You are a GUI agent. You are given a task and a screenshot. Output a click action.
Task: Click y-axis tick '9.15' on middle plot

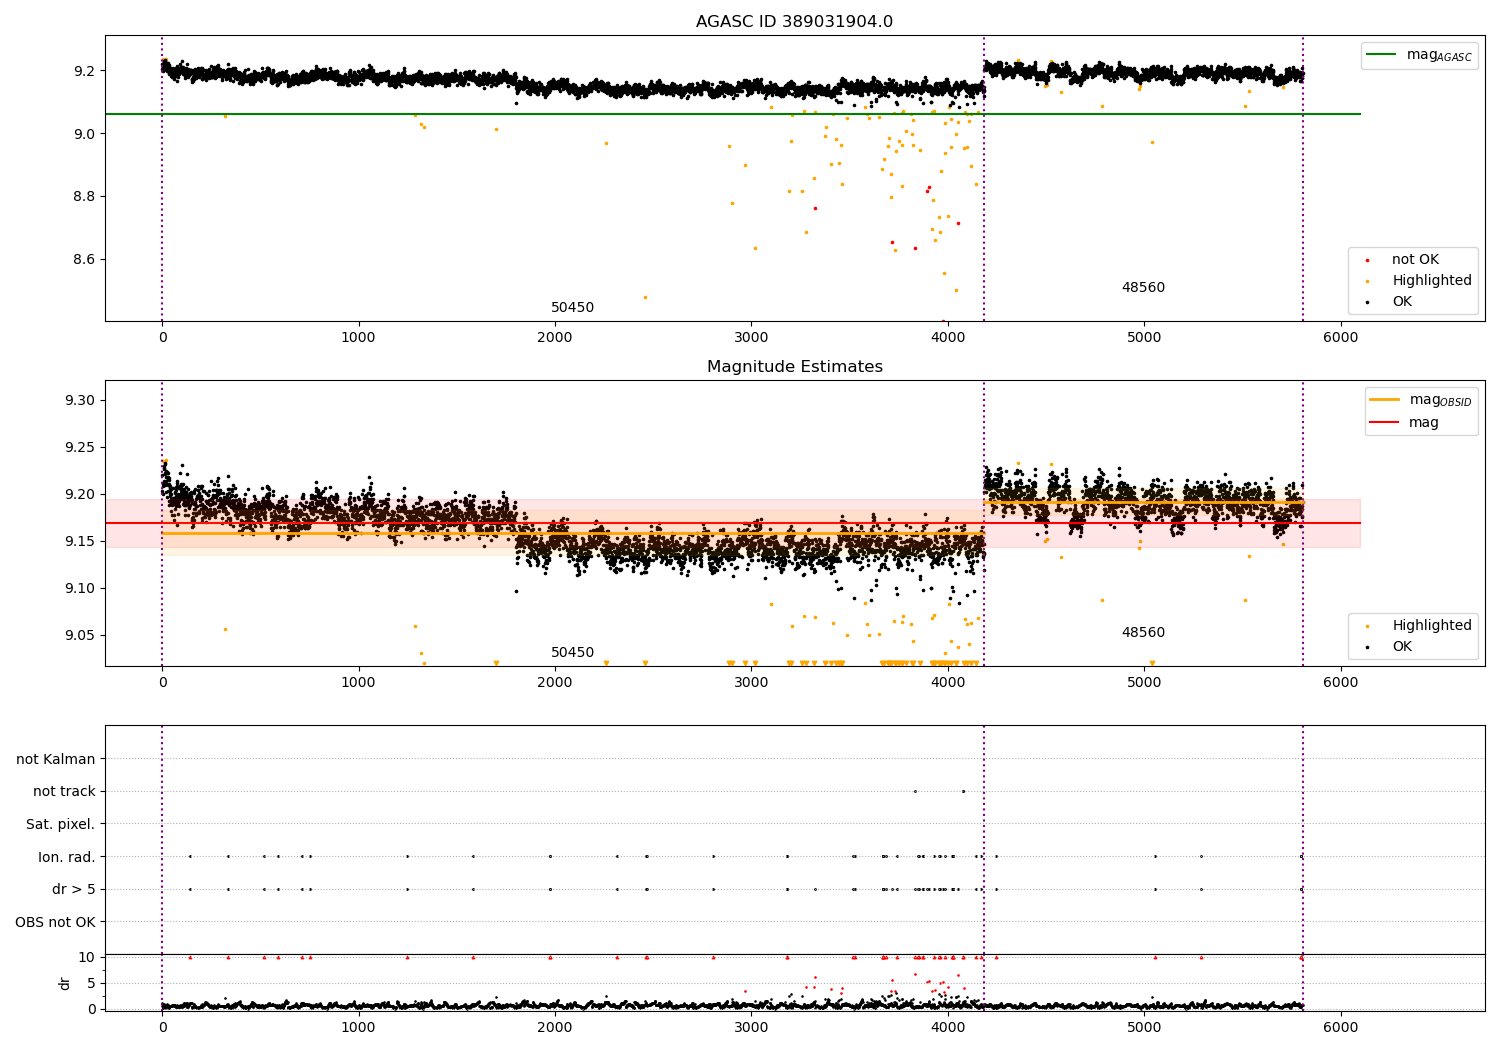[80, 542]
